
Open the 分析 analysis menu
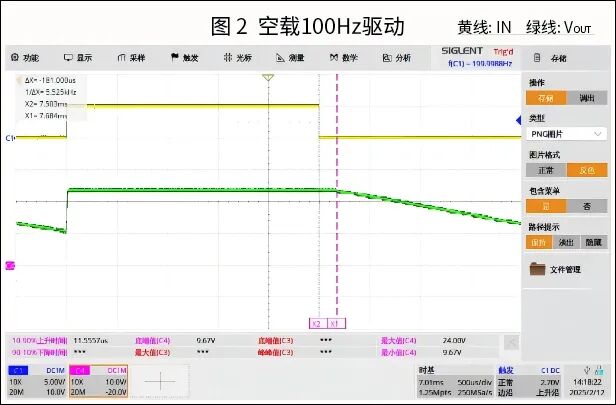[x=397, y=58]
